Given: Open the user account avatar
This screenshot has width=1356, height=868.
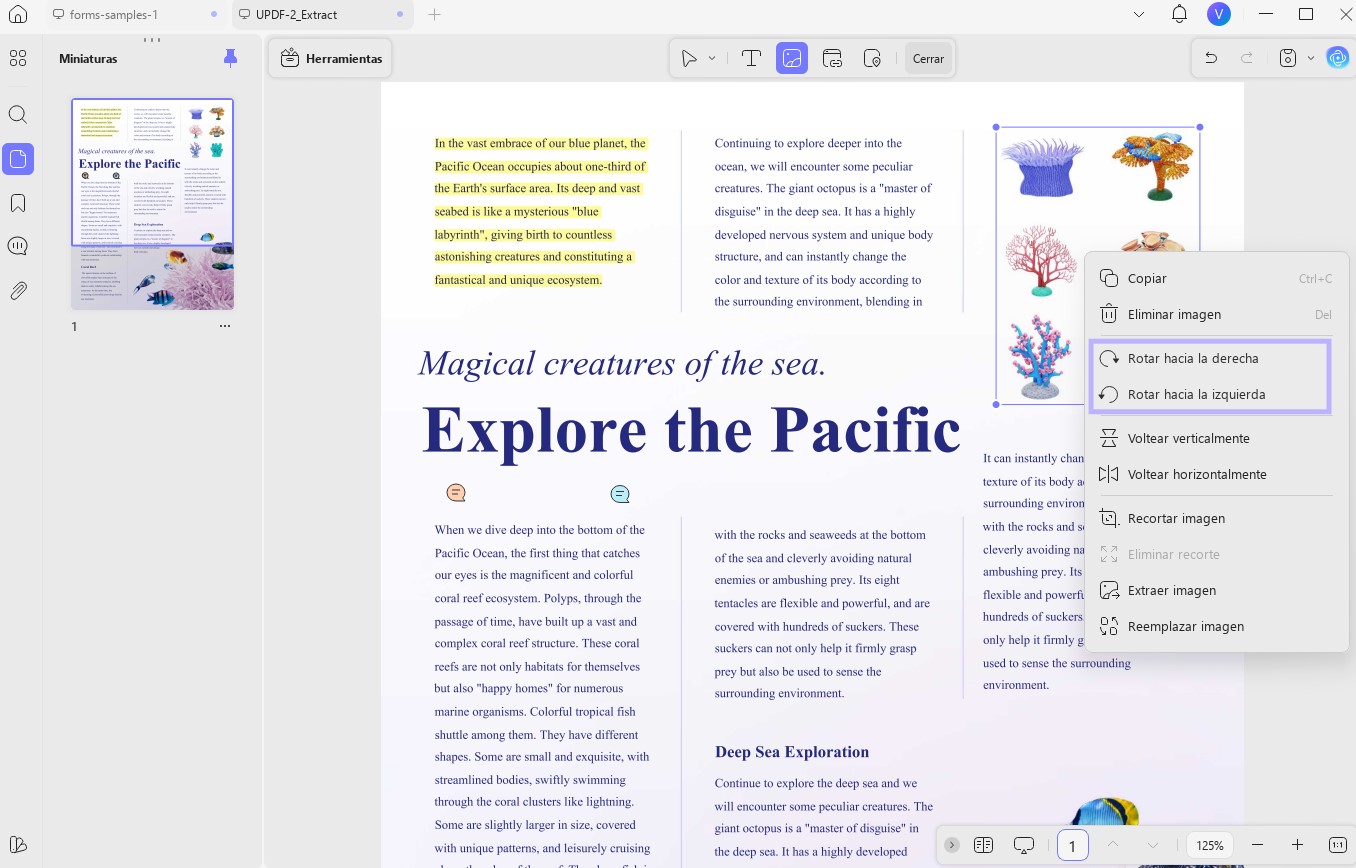Looking at the screenshot, I should [1218, 14].
